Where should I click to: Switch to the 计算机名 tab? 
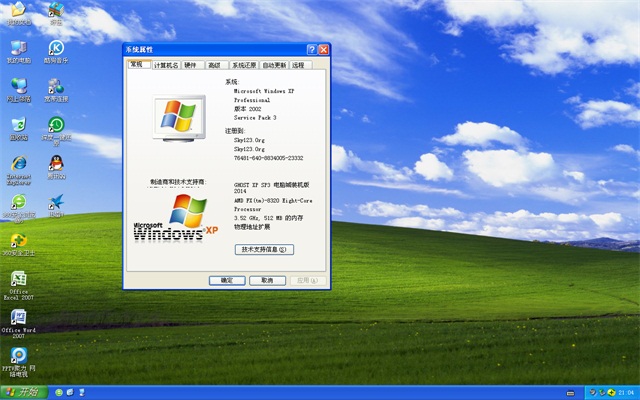[x=166, y=64]
